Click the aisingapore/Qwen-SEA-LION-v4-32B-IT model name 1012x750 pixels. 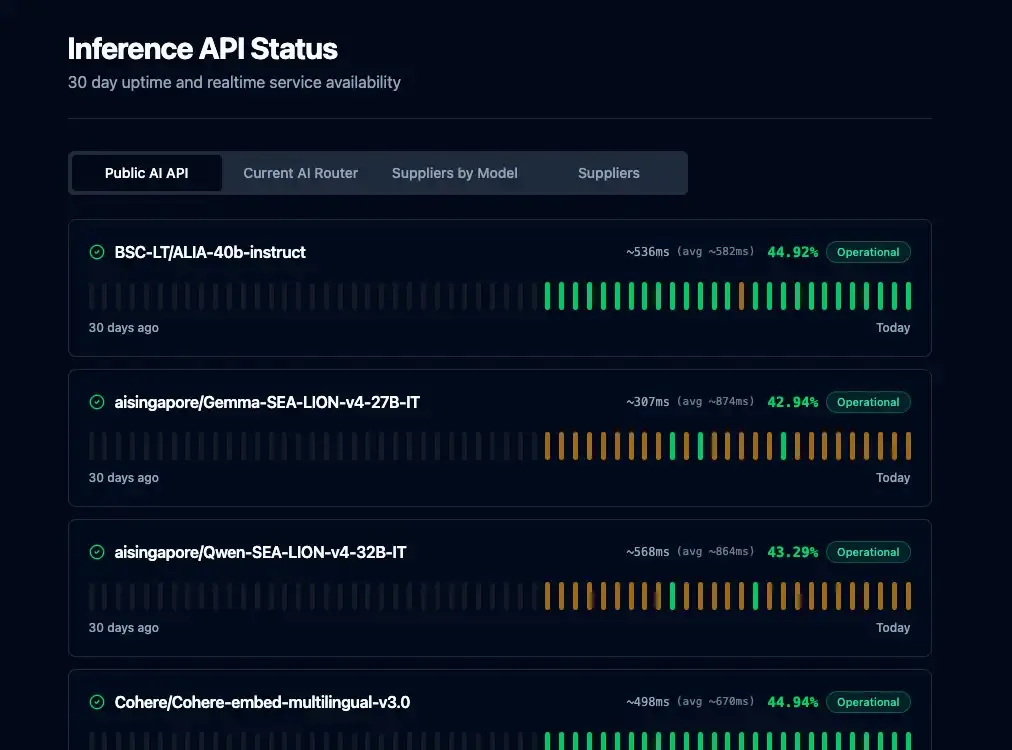260,552
